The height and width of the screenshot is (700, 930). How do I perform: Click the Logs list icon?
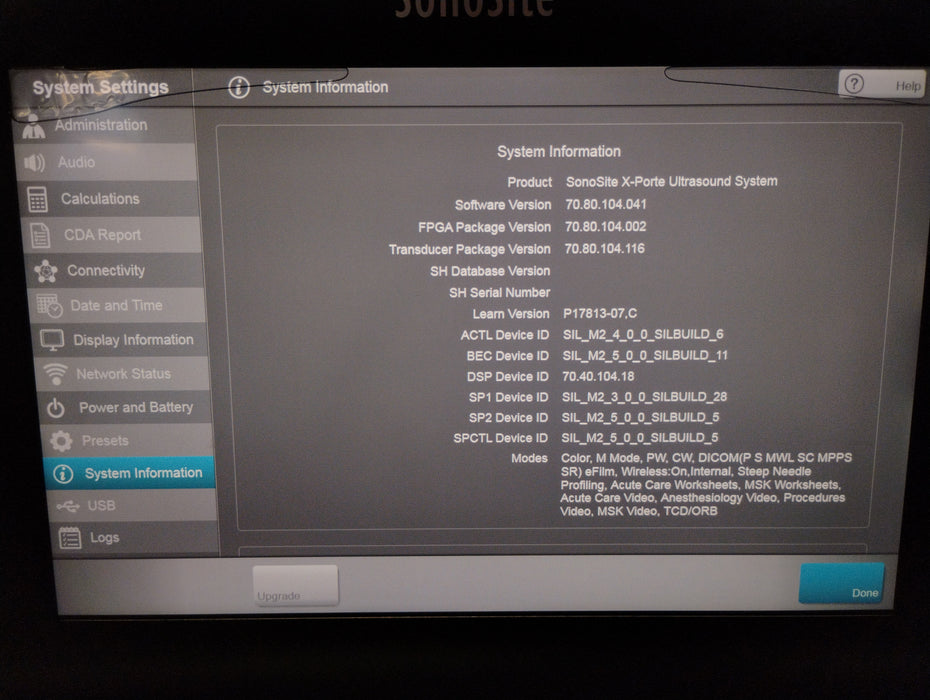pos(70,538)
